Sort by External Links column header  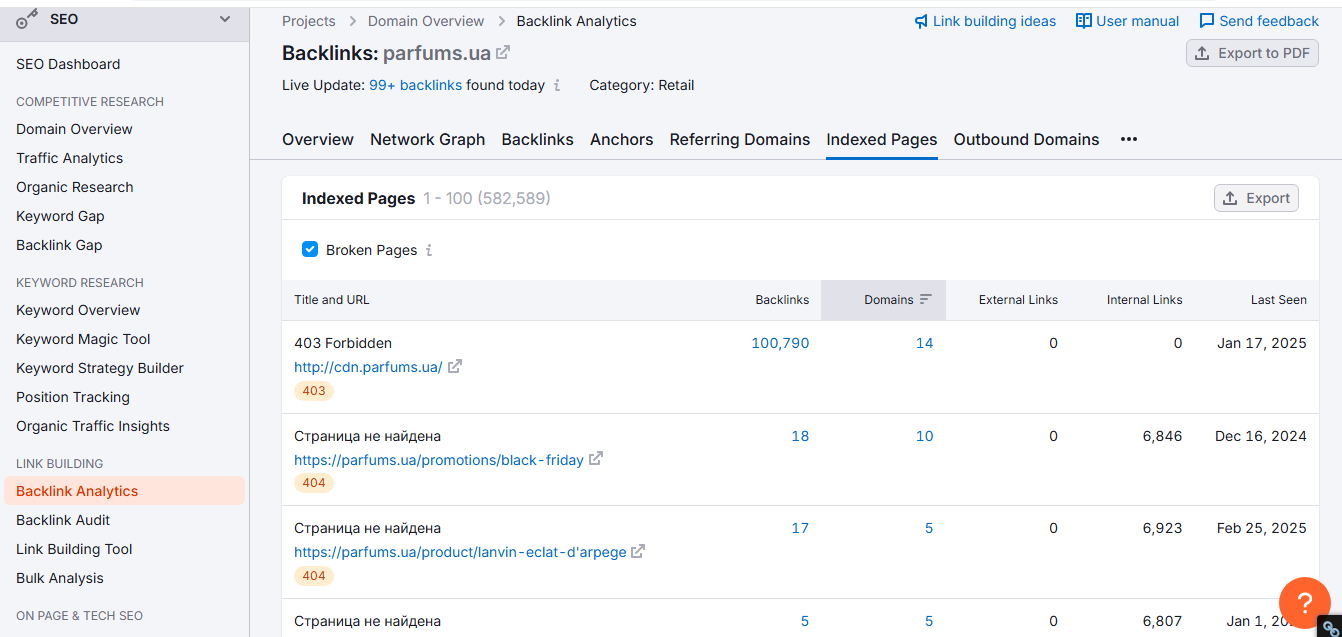pyautogui.click(x=1018, y=300)
